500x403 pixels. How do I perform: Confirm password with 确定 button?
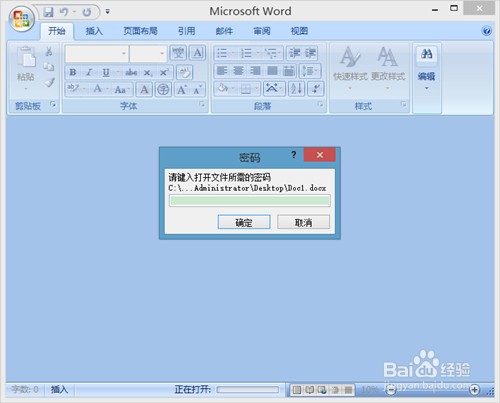point(244,222)
